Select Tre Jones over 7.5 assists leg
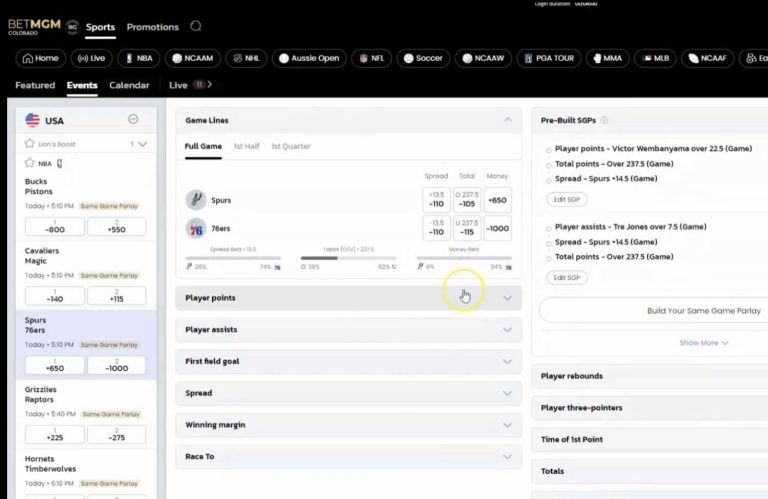The width and height of the screenshot is (768, 499). point(630,227)
